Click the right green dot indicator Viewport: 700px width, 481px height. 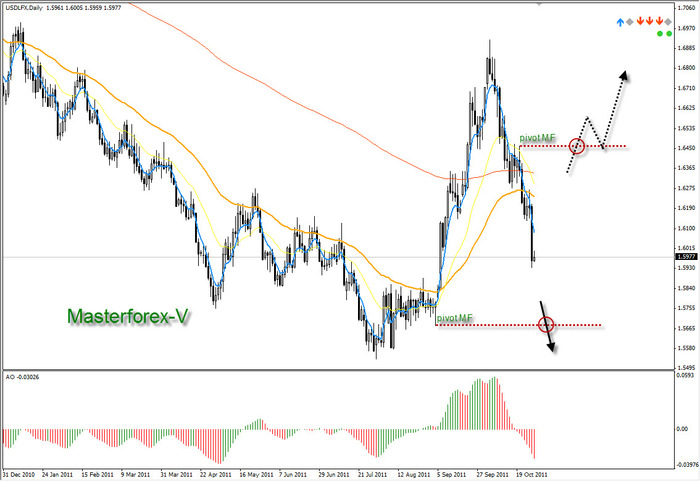(669, 33)
